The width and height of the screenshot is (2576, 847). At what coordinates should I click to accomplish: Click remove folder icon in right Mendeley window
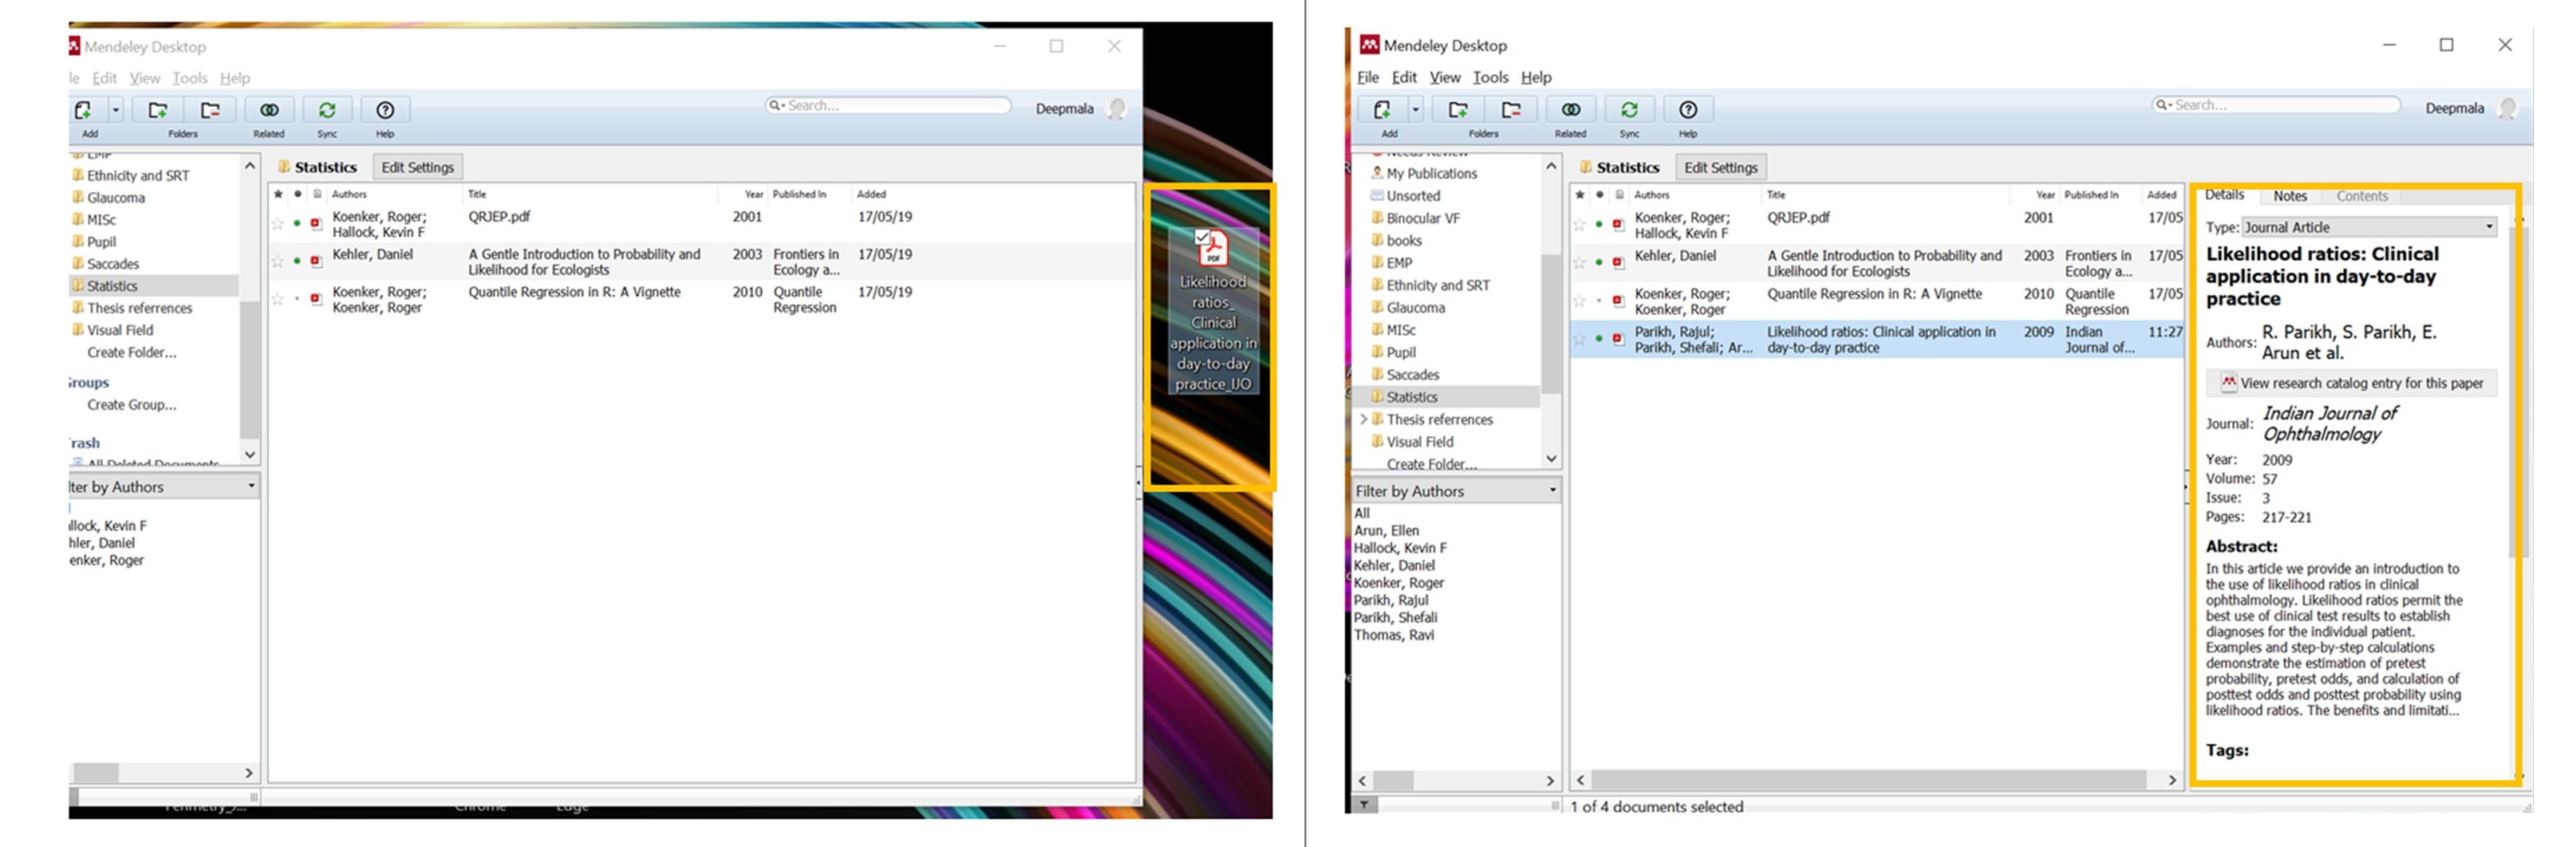1511,110
